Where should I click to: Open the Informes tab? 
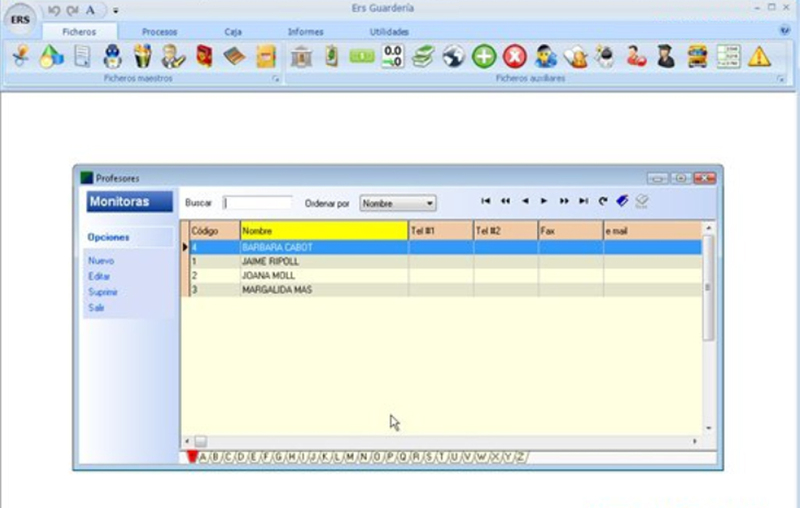coord(305,32)
